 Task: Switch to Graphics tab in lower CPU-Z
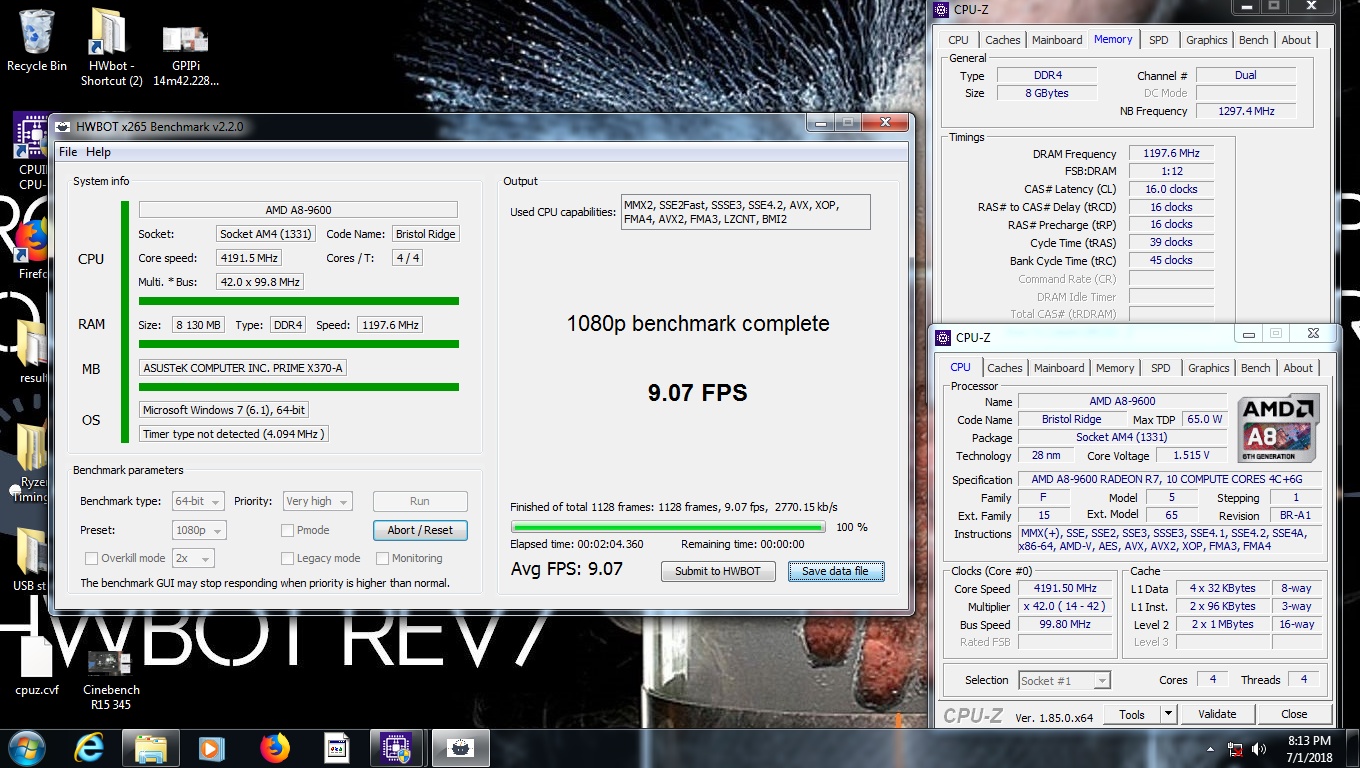1208,368
